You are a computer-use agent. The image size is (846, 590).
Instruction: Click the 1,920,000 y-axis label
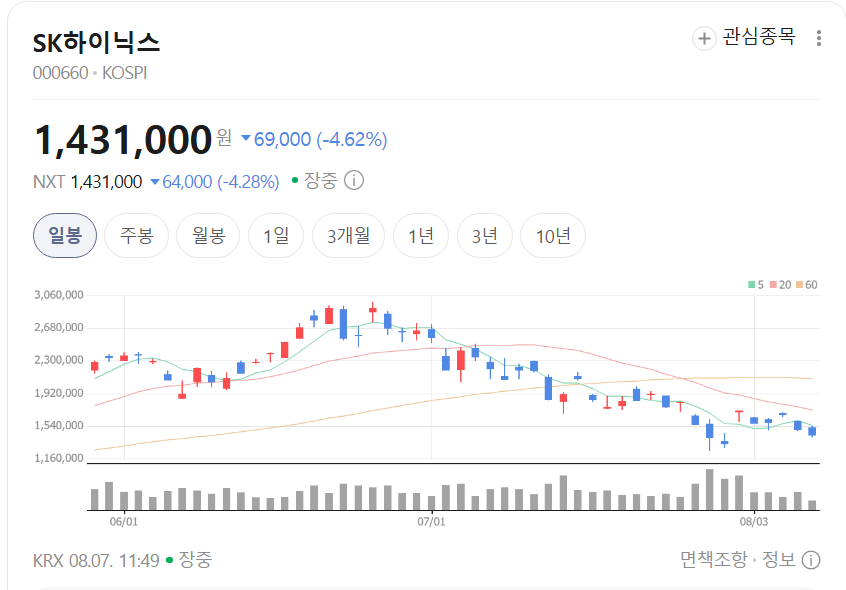tap(59, 393)
